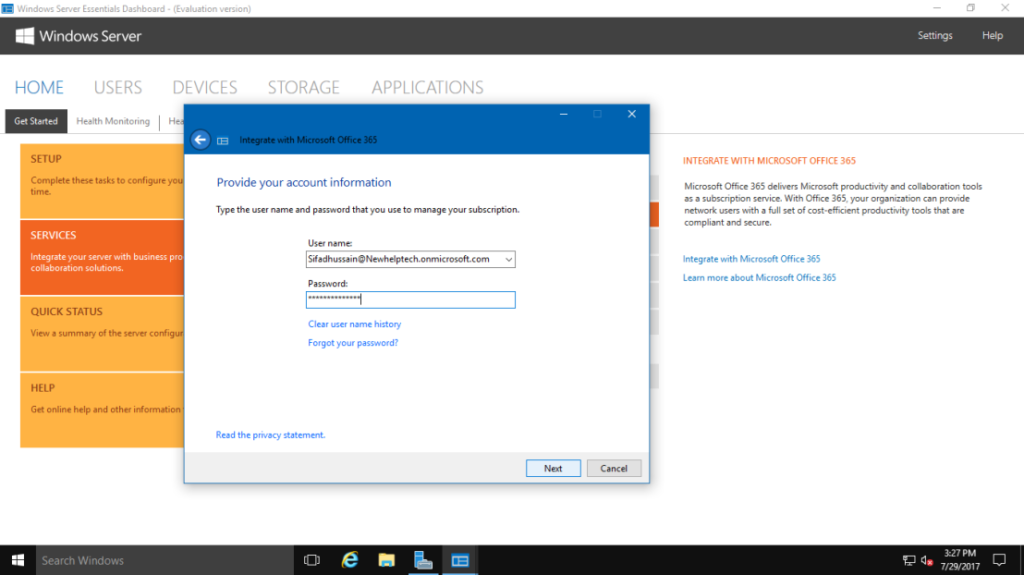Click the Essentials Dashboard taskbar icon
This screenshot has height=575, width=1024.
(x=460, y=560)
